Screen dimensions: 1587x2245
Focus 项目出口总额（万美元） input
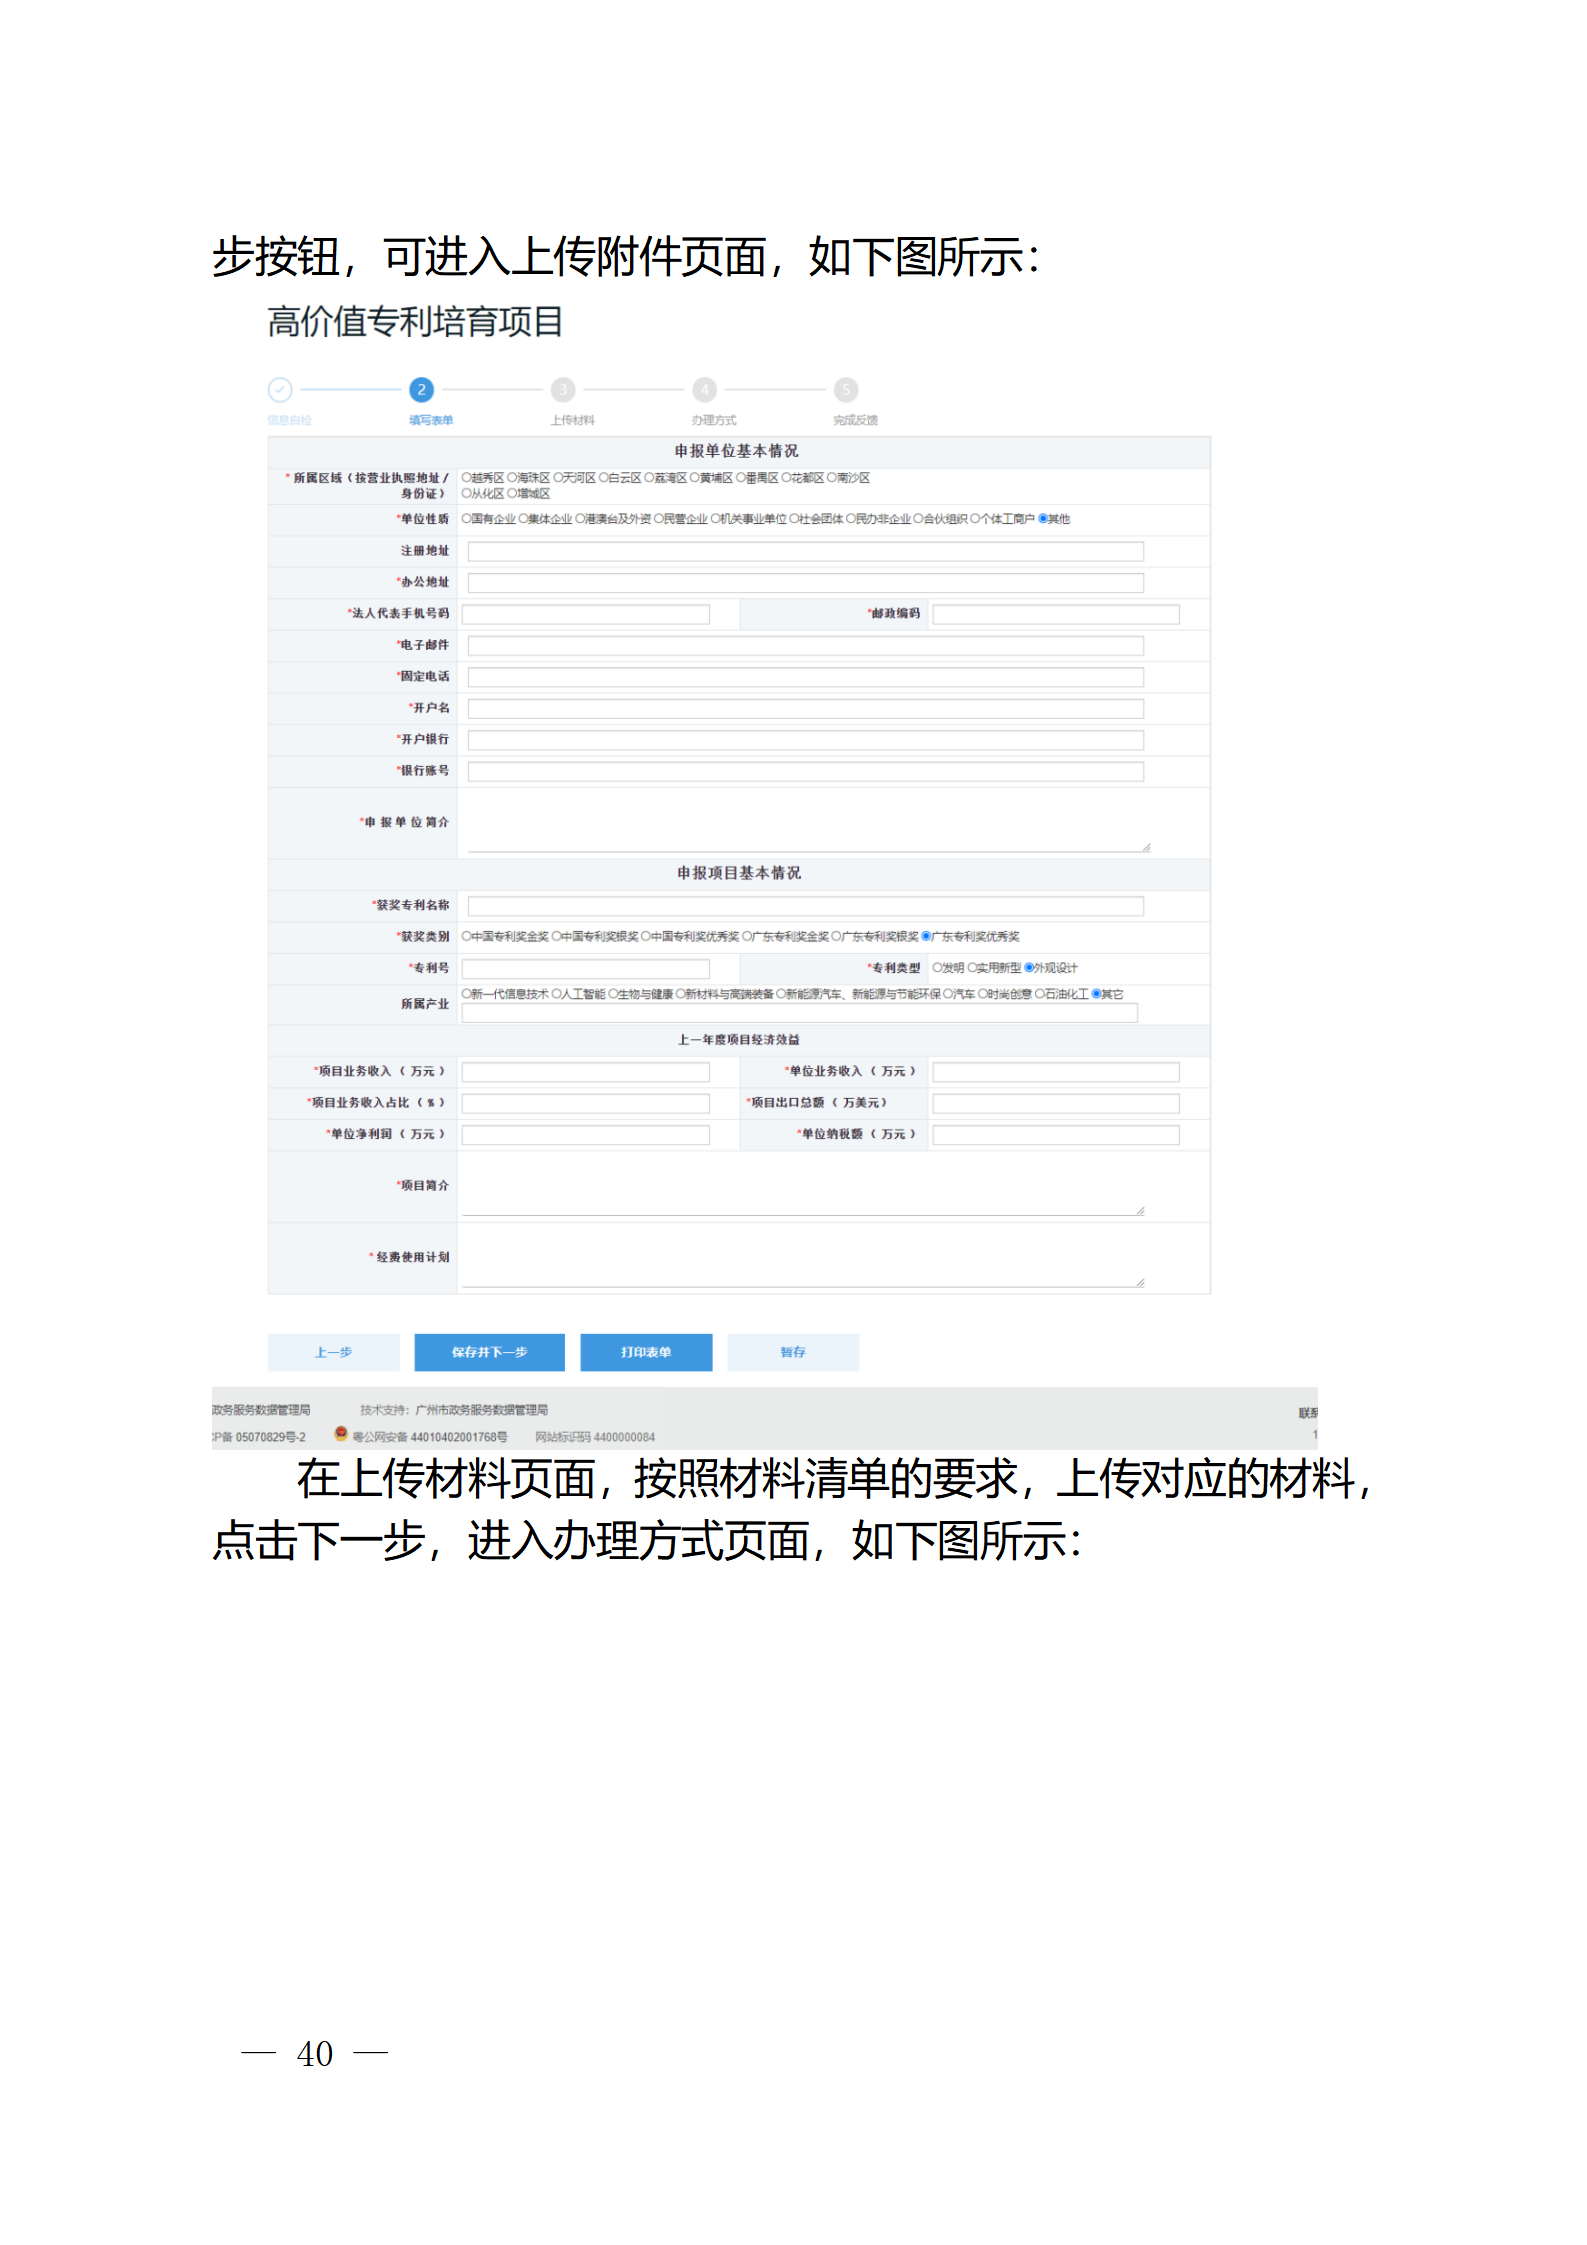[x=1056, y=1103]
